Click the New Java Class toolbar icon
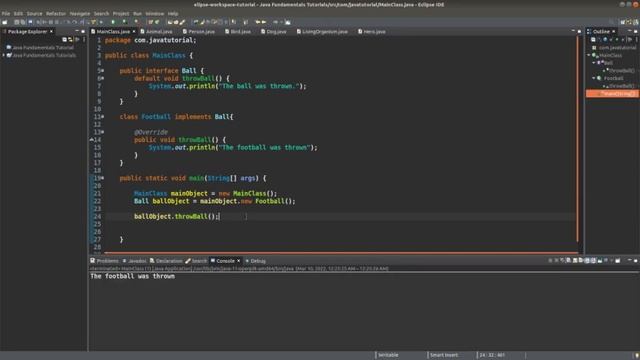640x360 pixels. tap(157, 22)
